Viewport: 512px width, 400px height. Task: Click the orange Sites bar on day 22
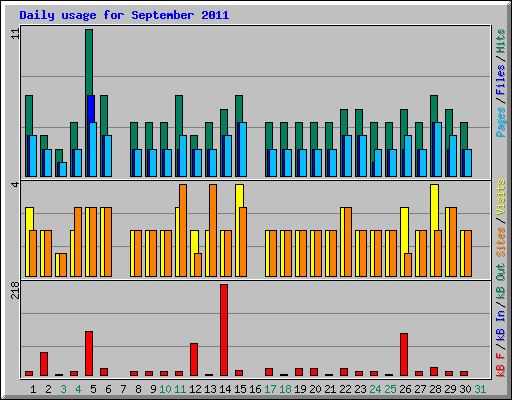coord(348,242)
